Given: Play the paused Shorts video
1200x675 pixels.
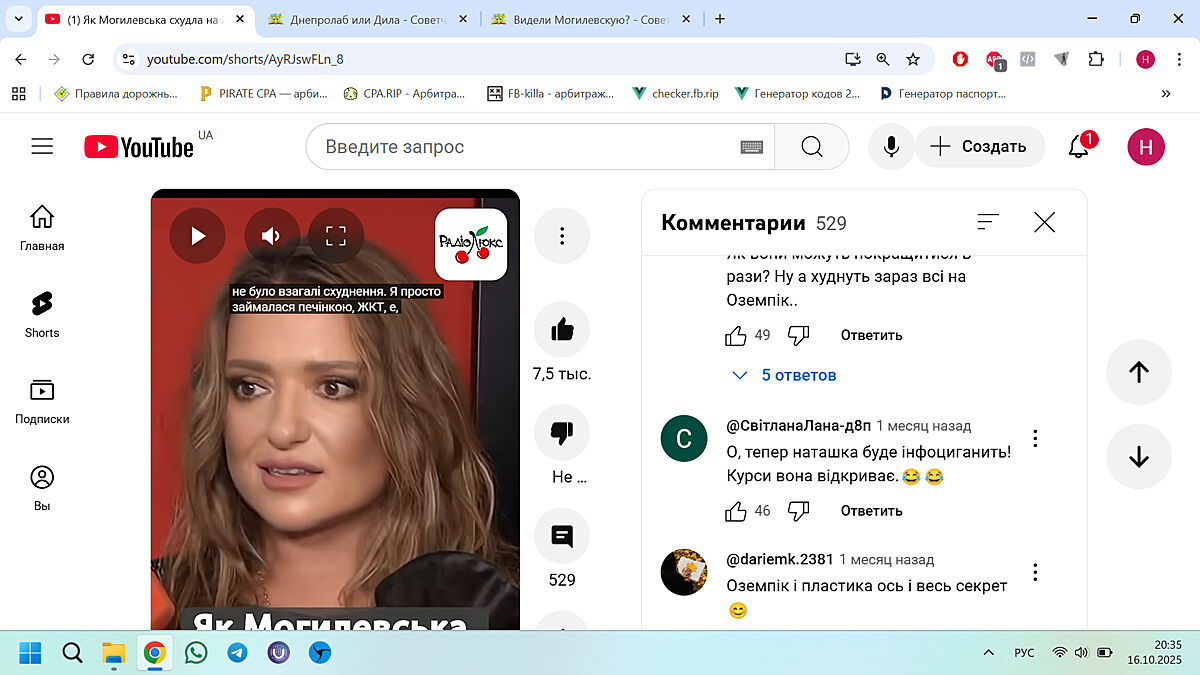Looking at the screenshot, I should pyautogui.click(x=197, y=236).
